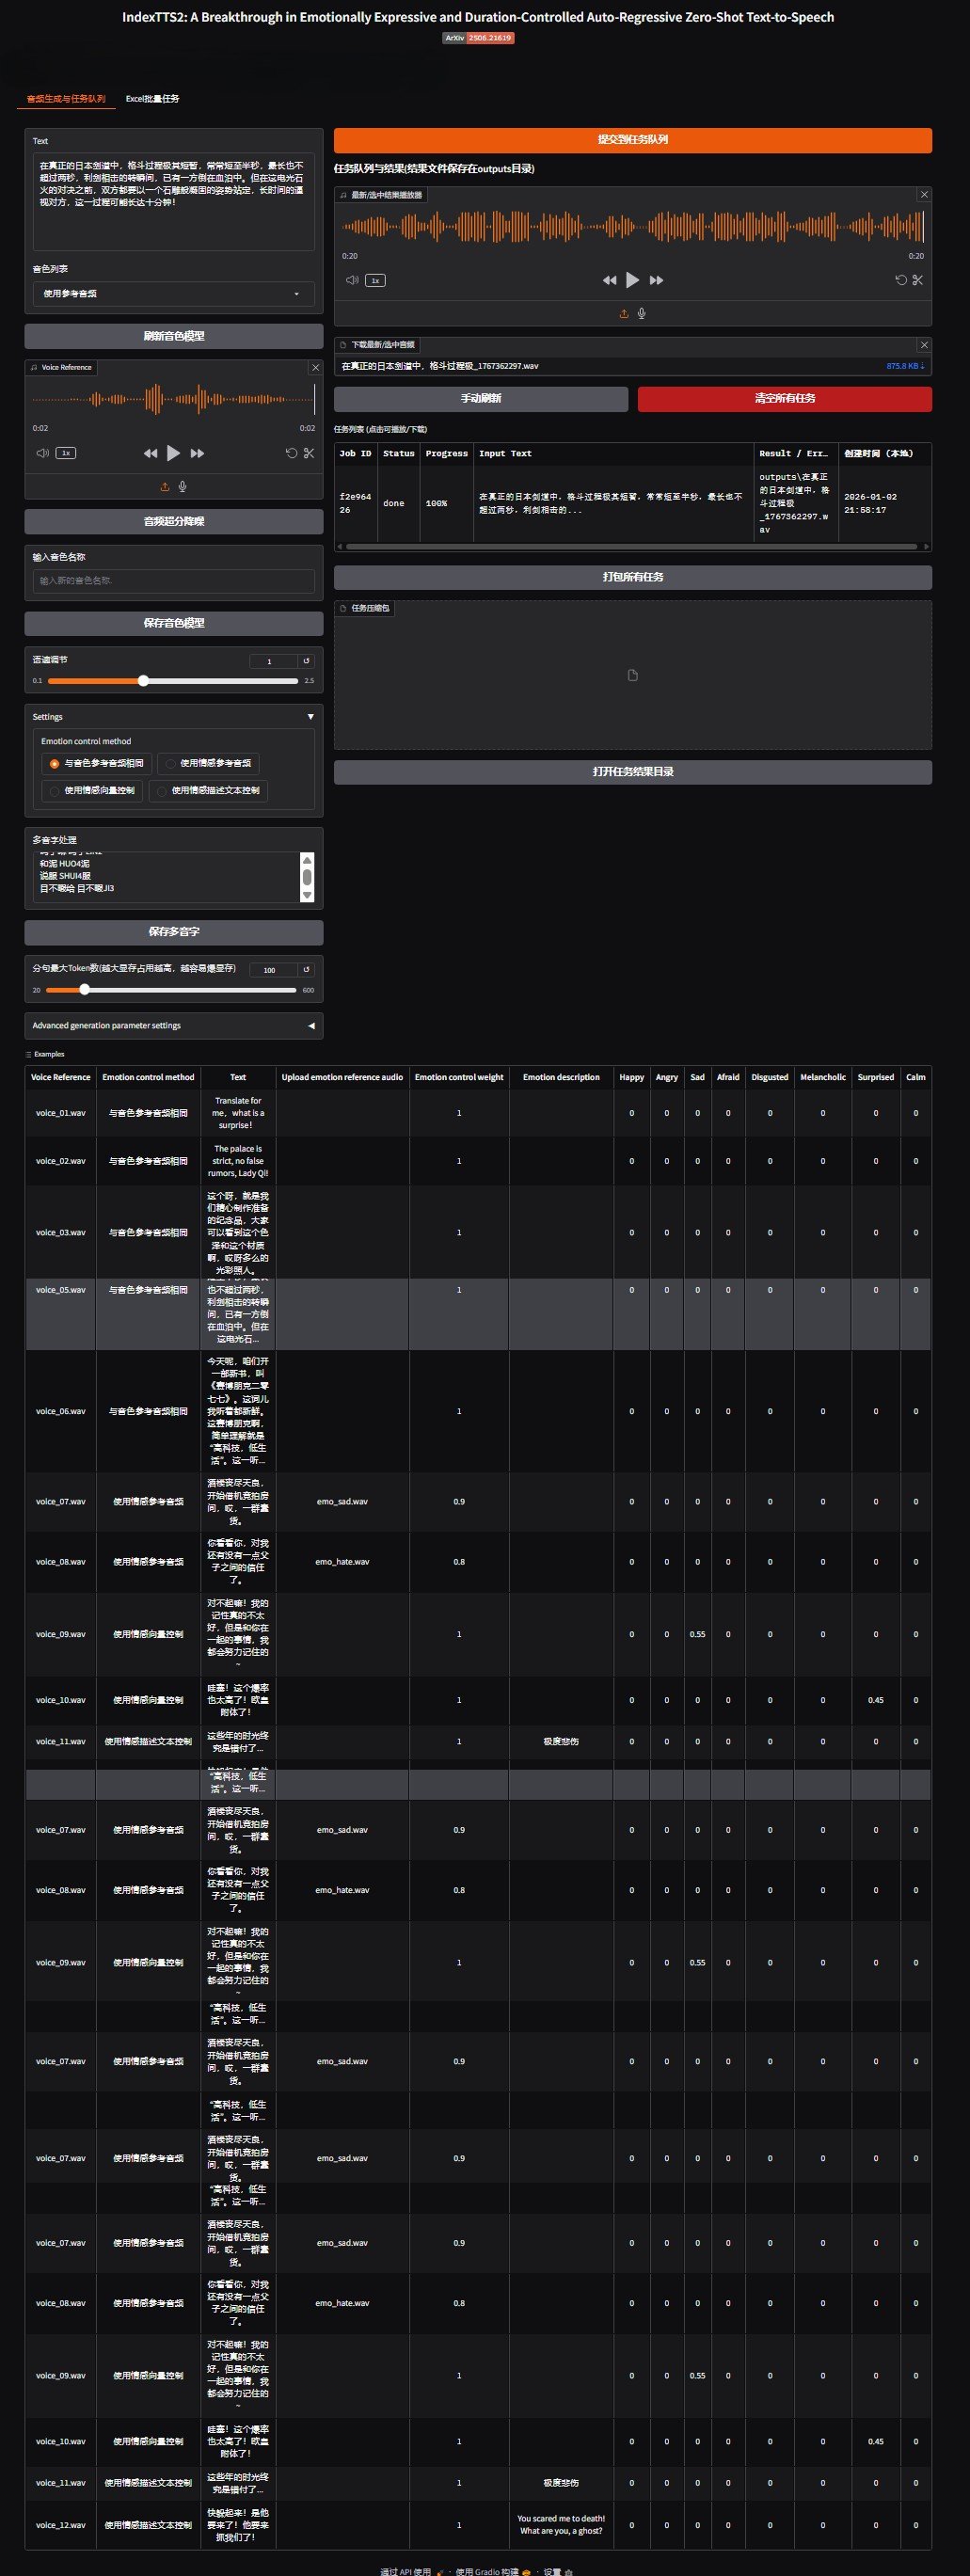970x2576 pixels.
Task: Click the microphone record icon under Voice Reference
Action: (183, 487)
